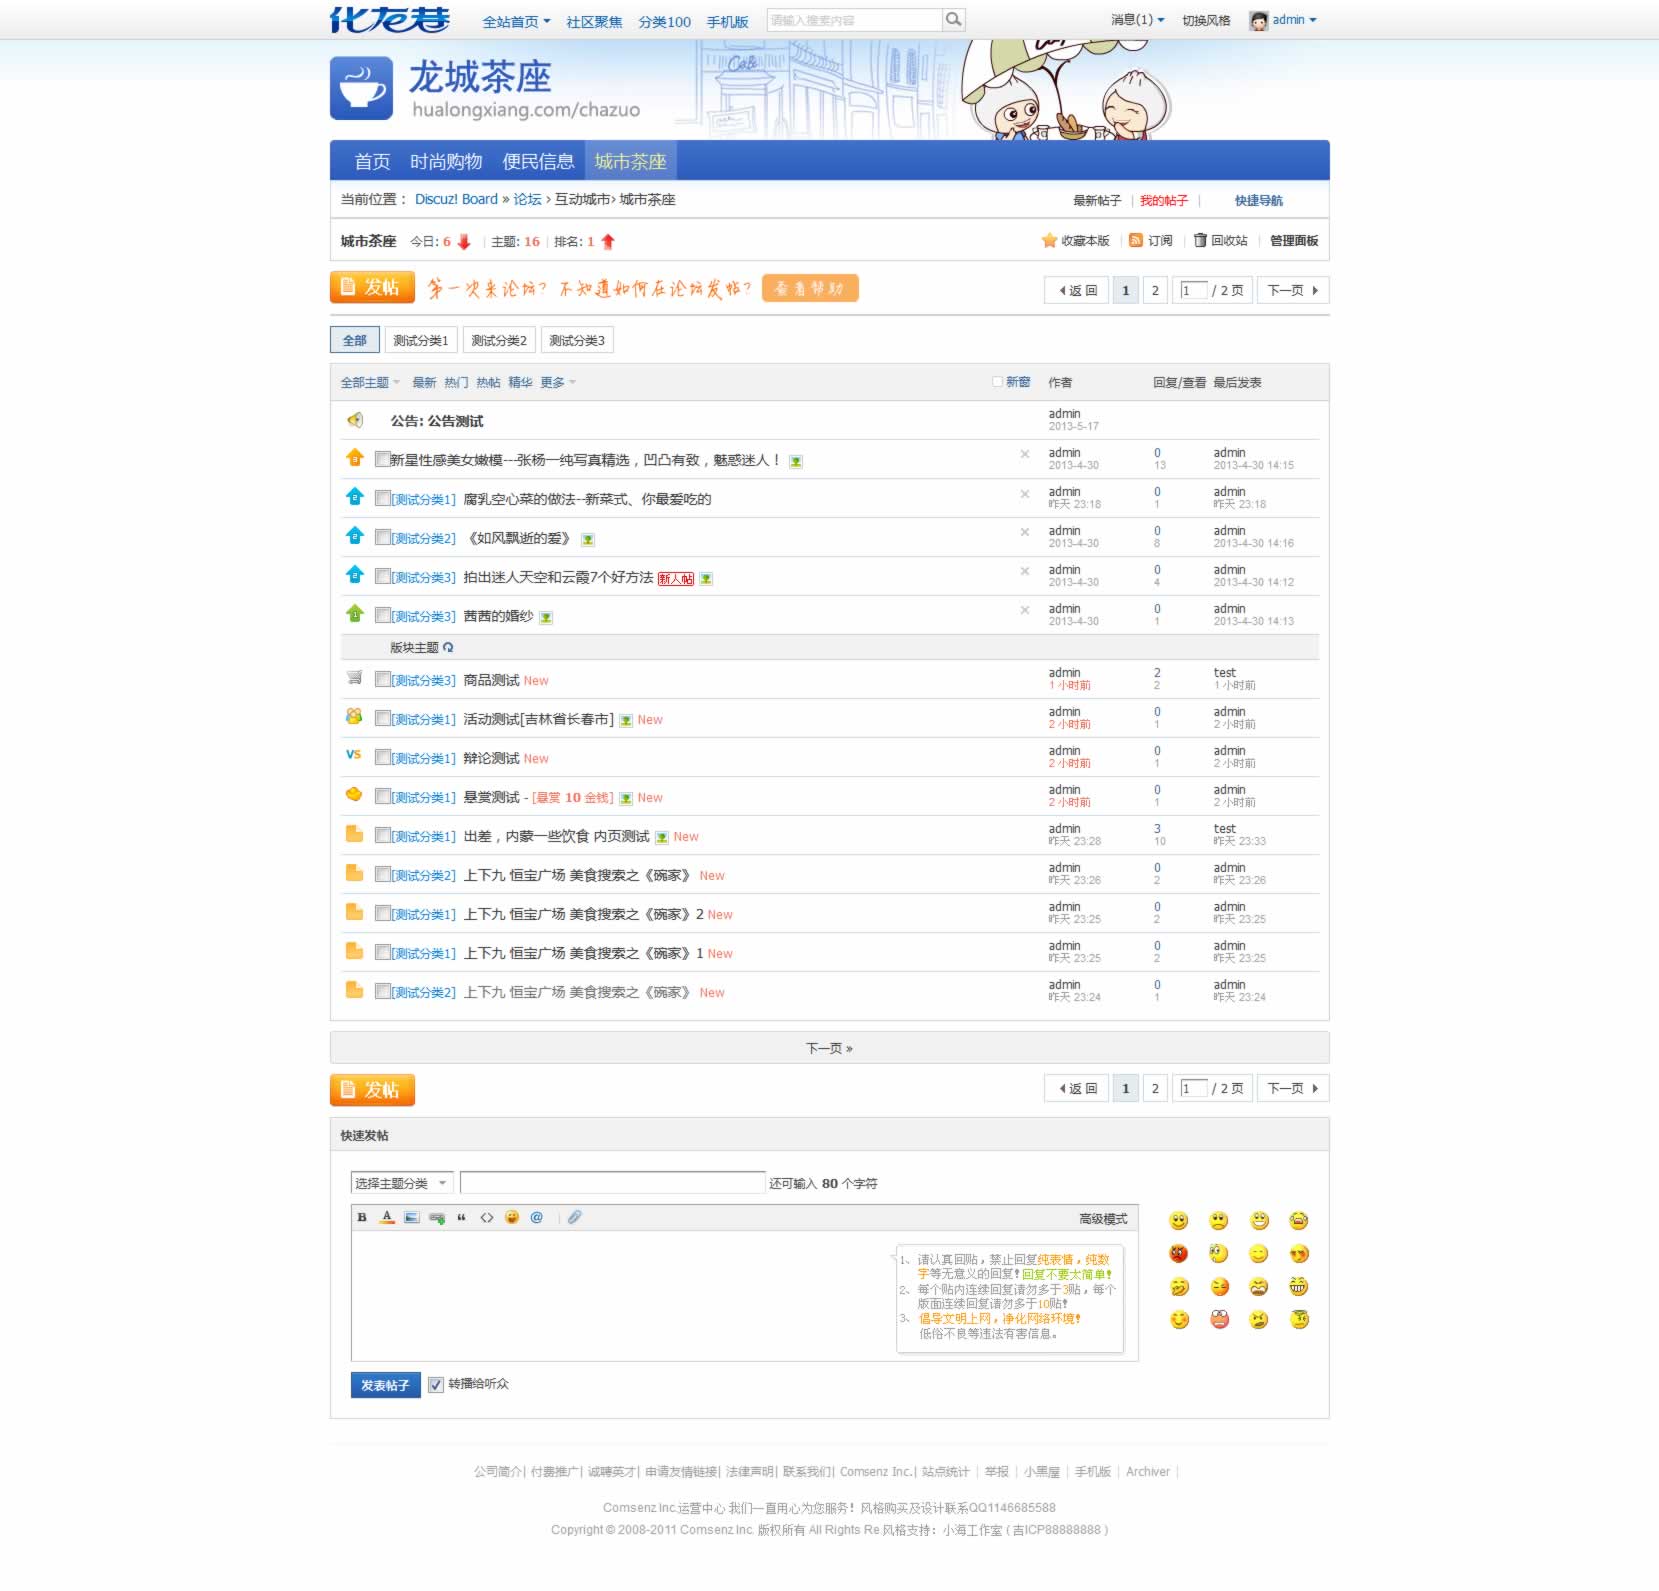Open the admin account dropdown

1291,19
